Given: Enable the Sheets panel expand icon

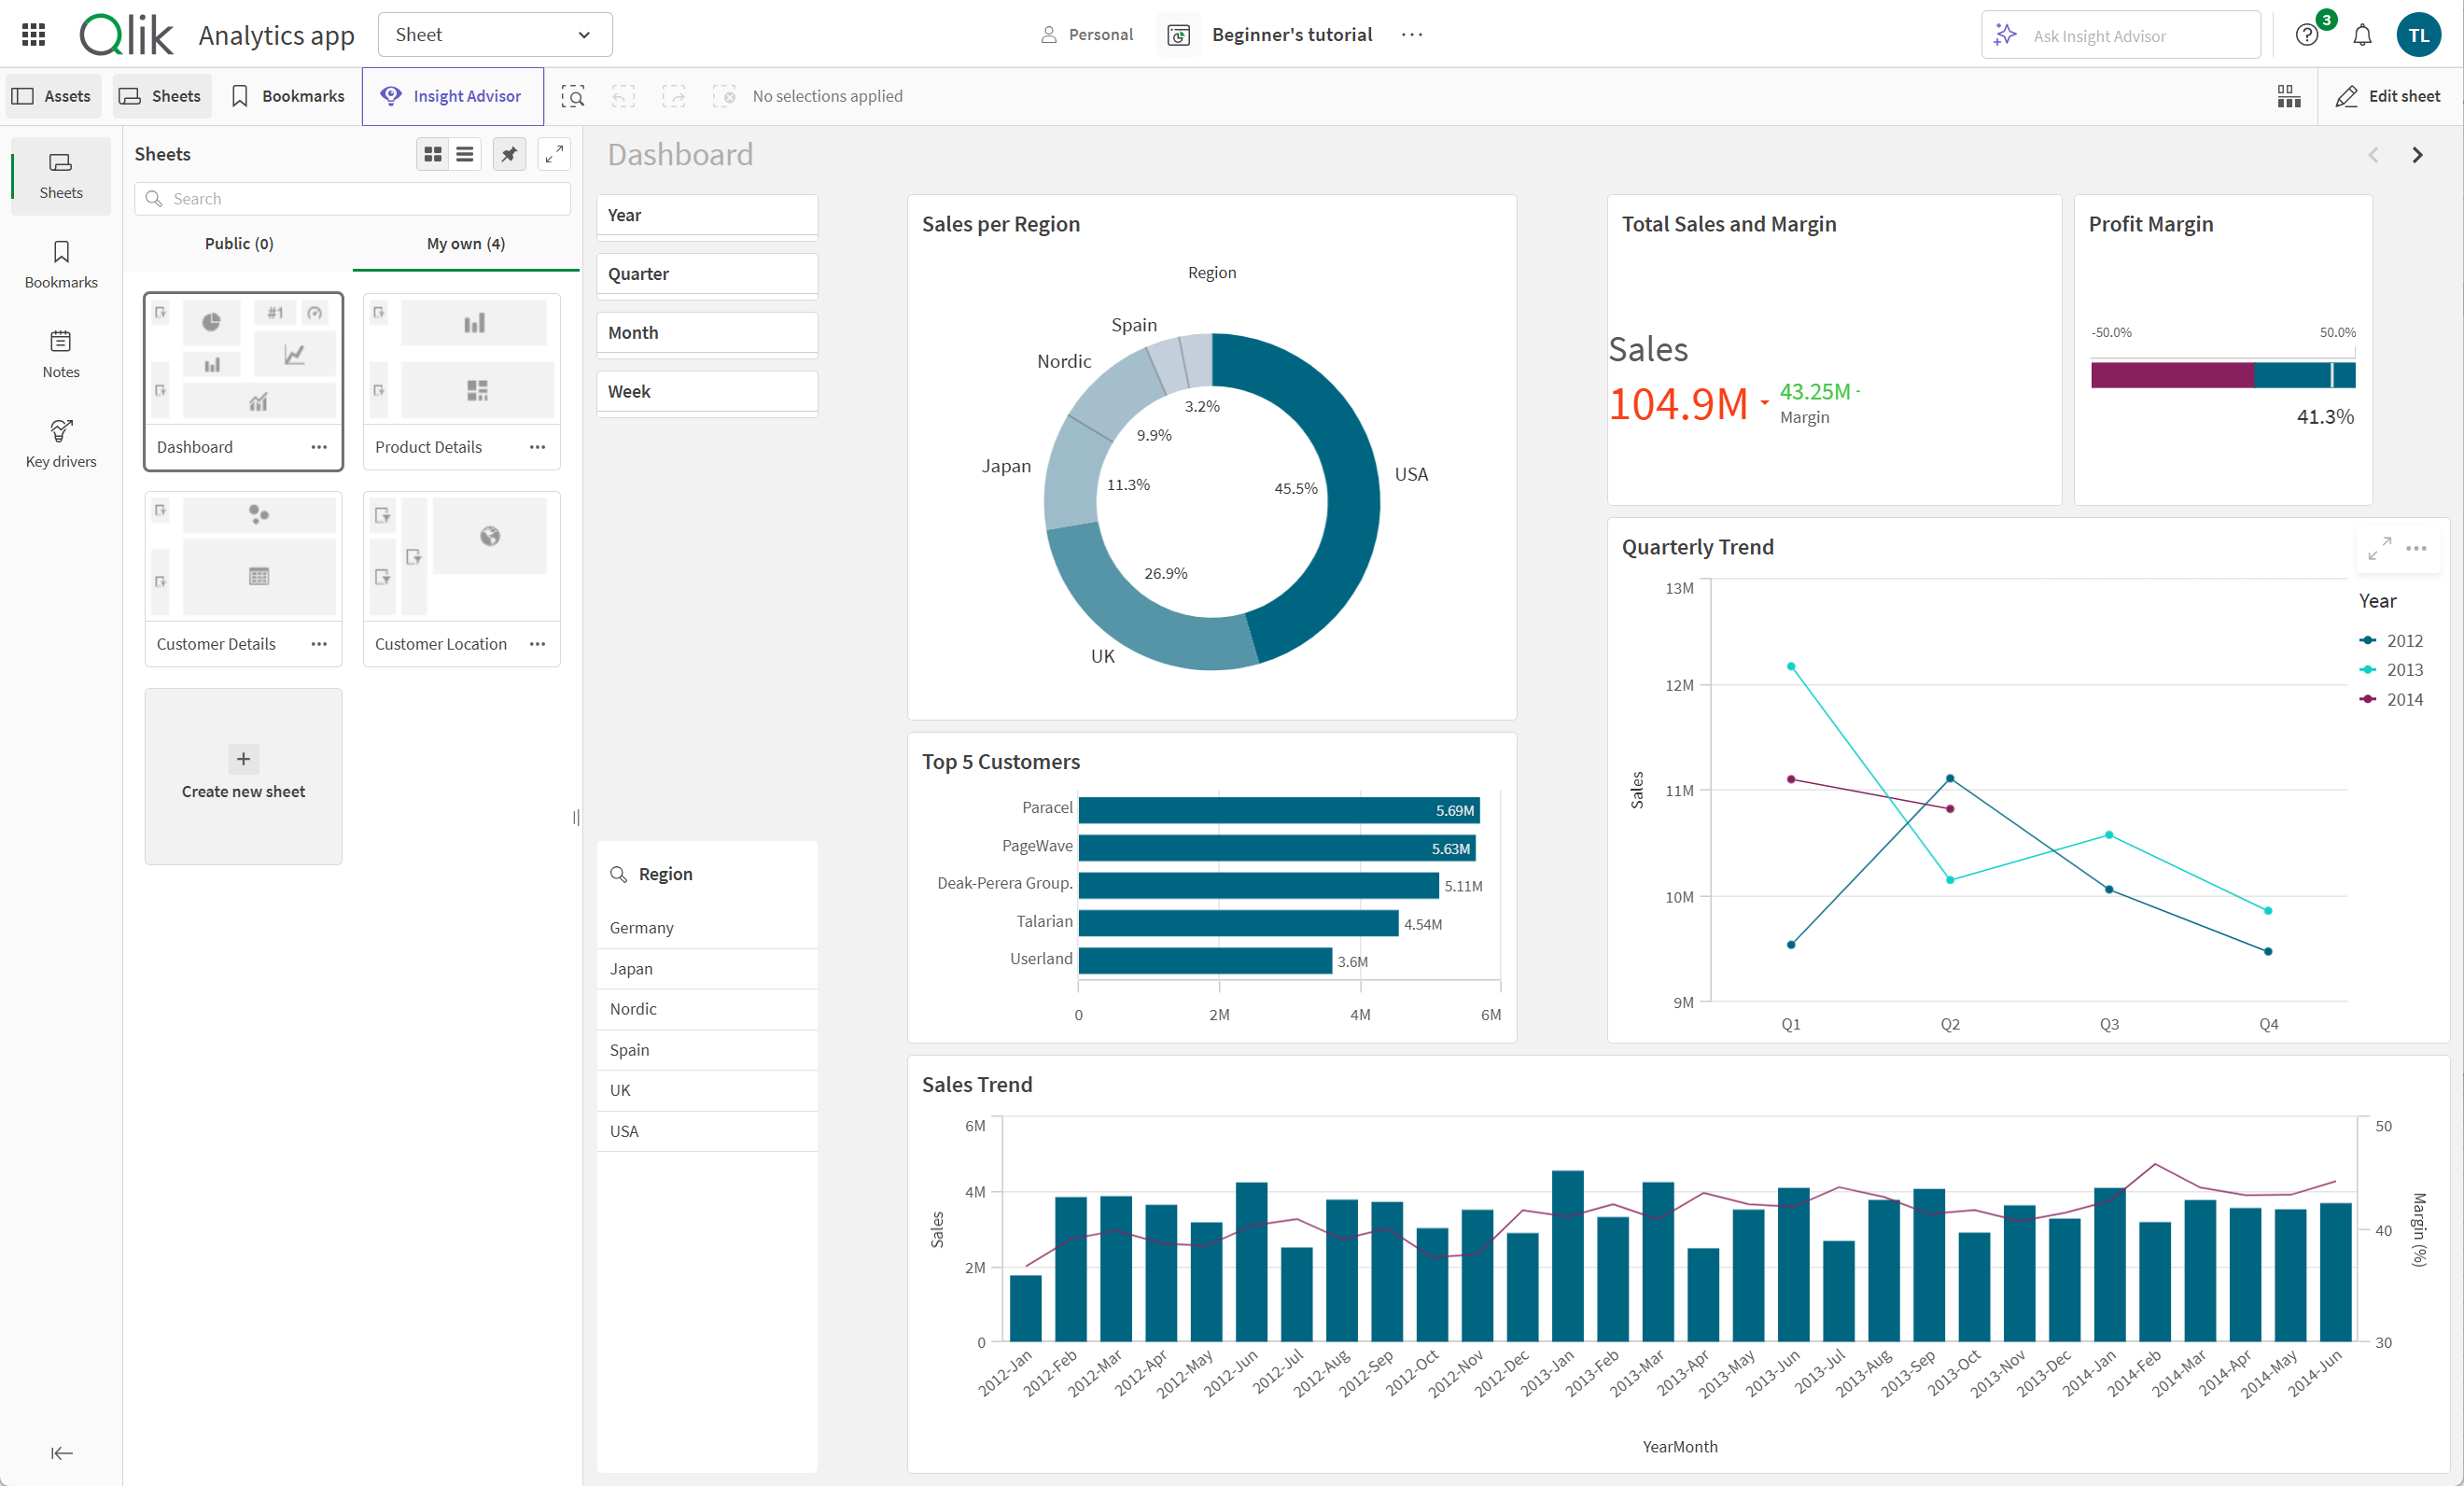Looking at the screenshot, I should coord(554,155).
